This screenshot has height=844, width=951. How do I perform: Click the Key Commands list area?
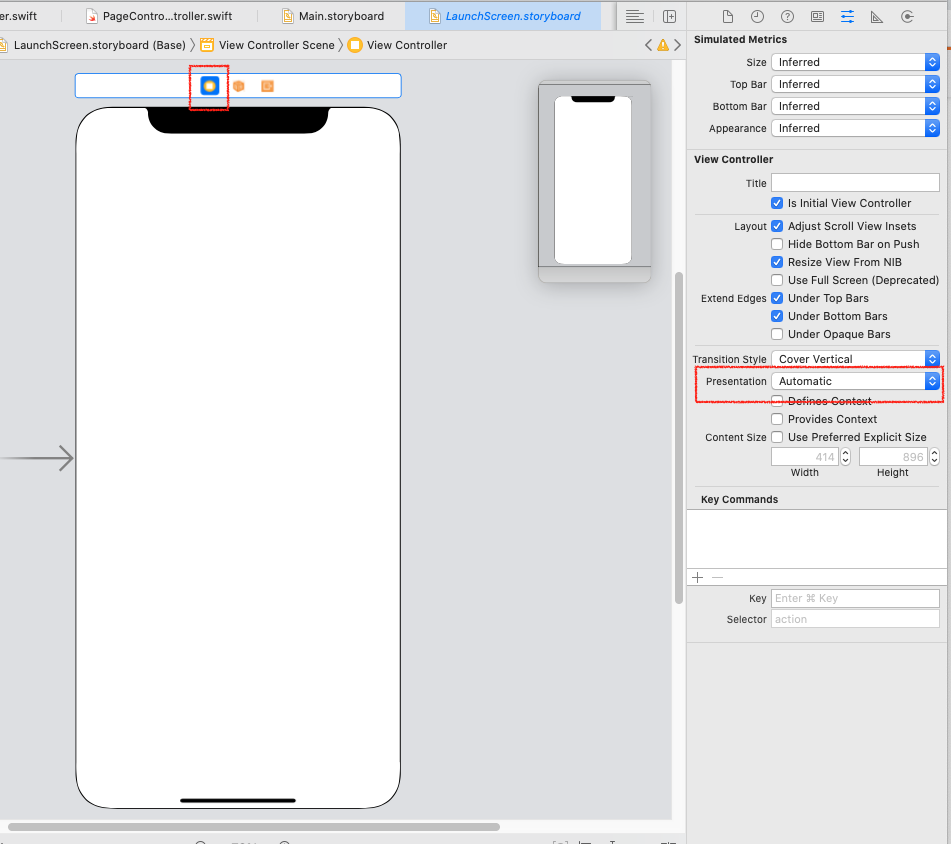(816, 538)
